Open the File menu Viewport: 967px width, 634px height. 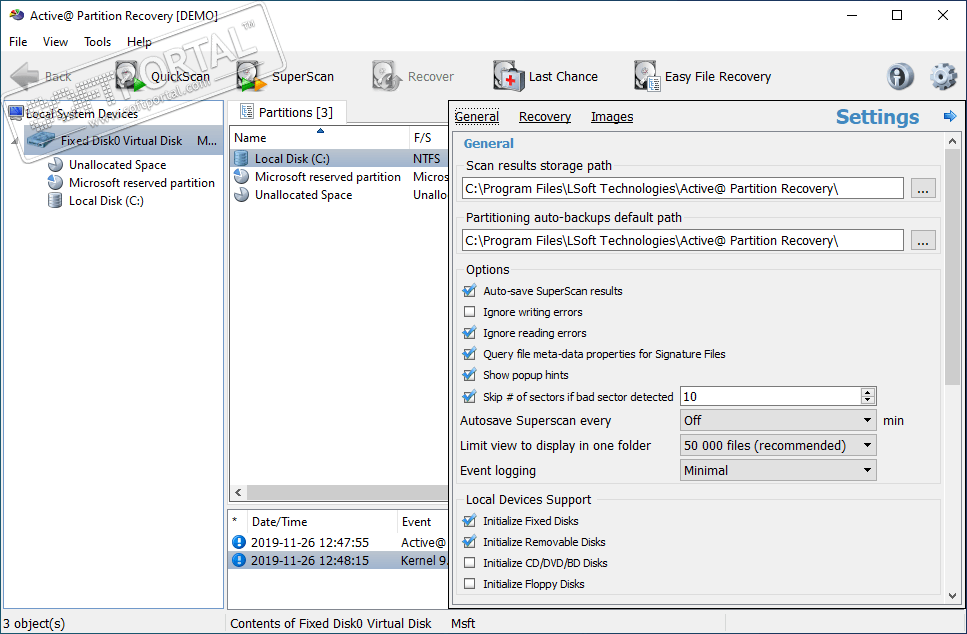18,41
